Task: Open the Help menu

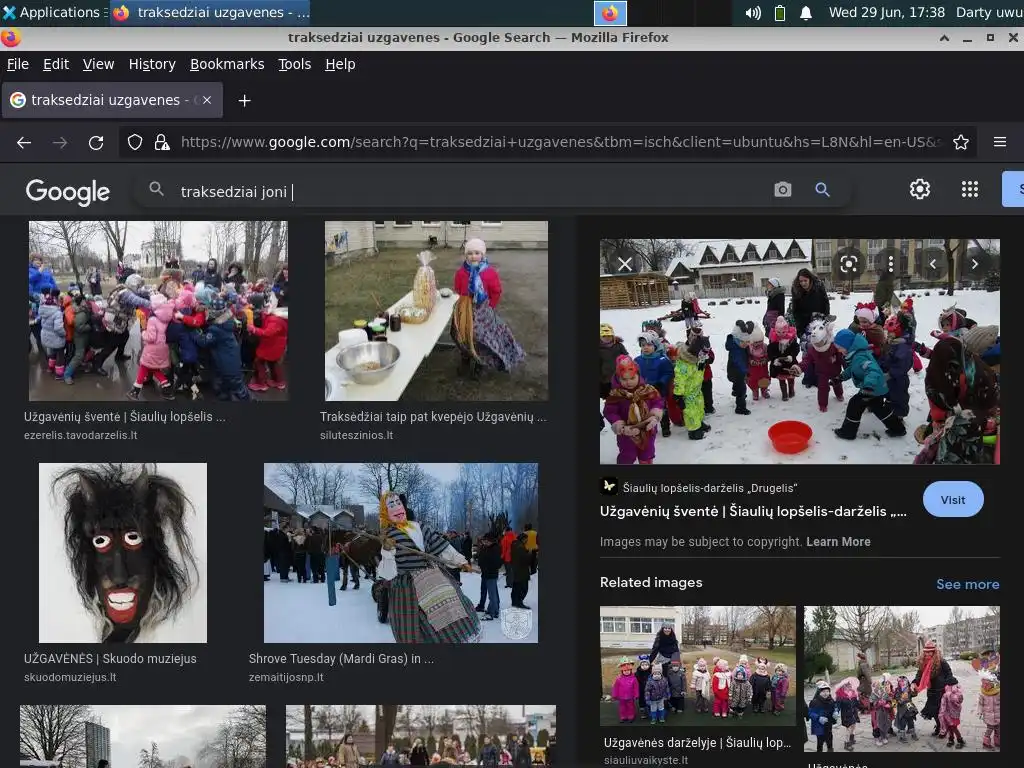Action: [340, 64]
